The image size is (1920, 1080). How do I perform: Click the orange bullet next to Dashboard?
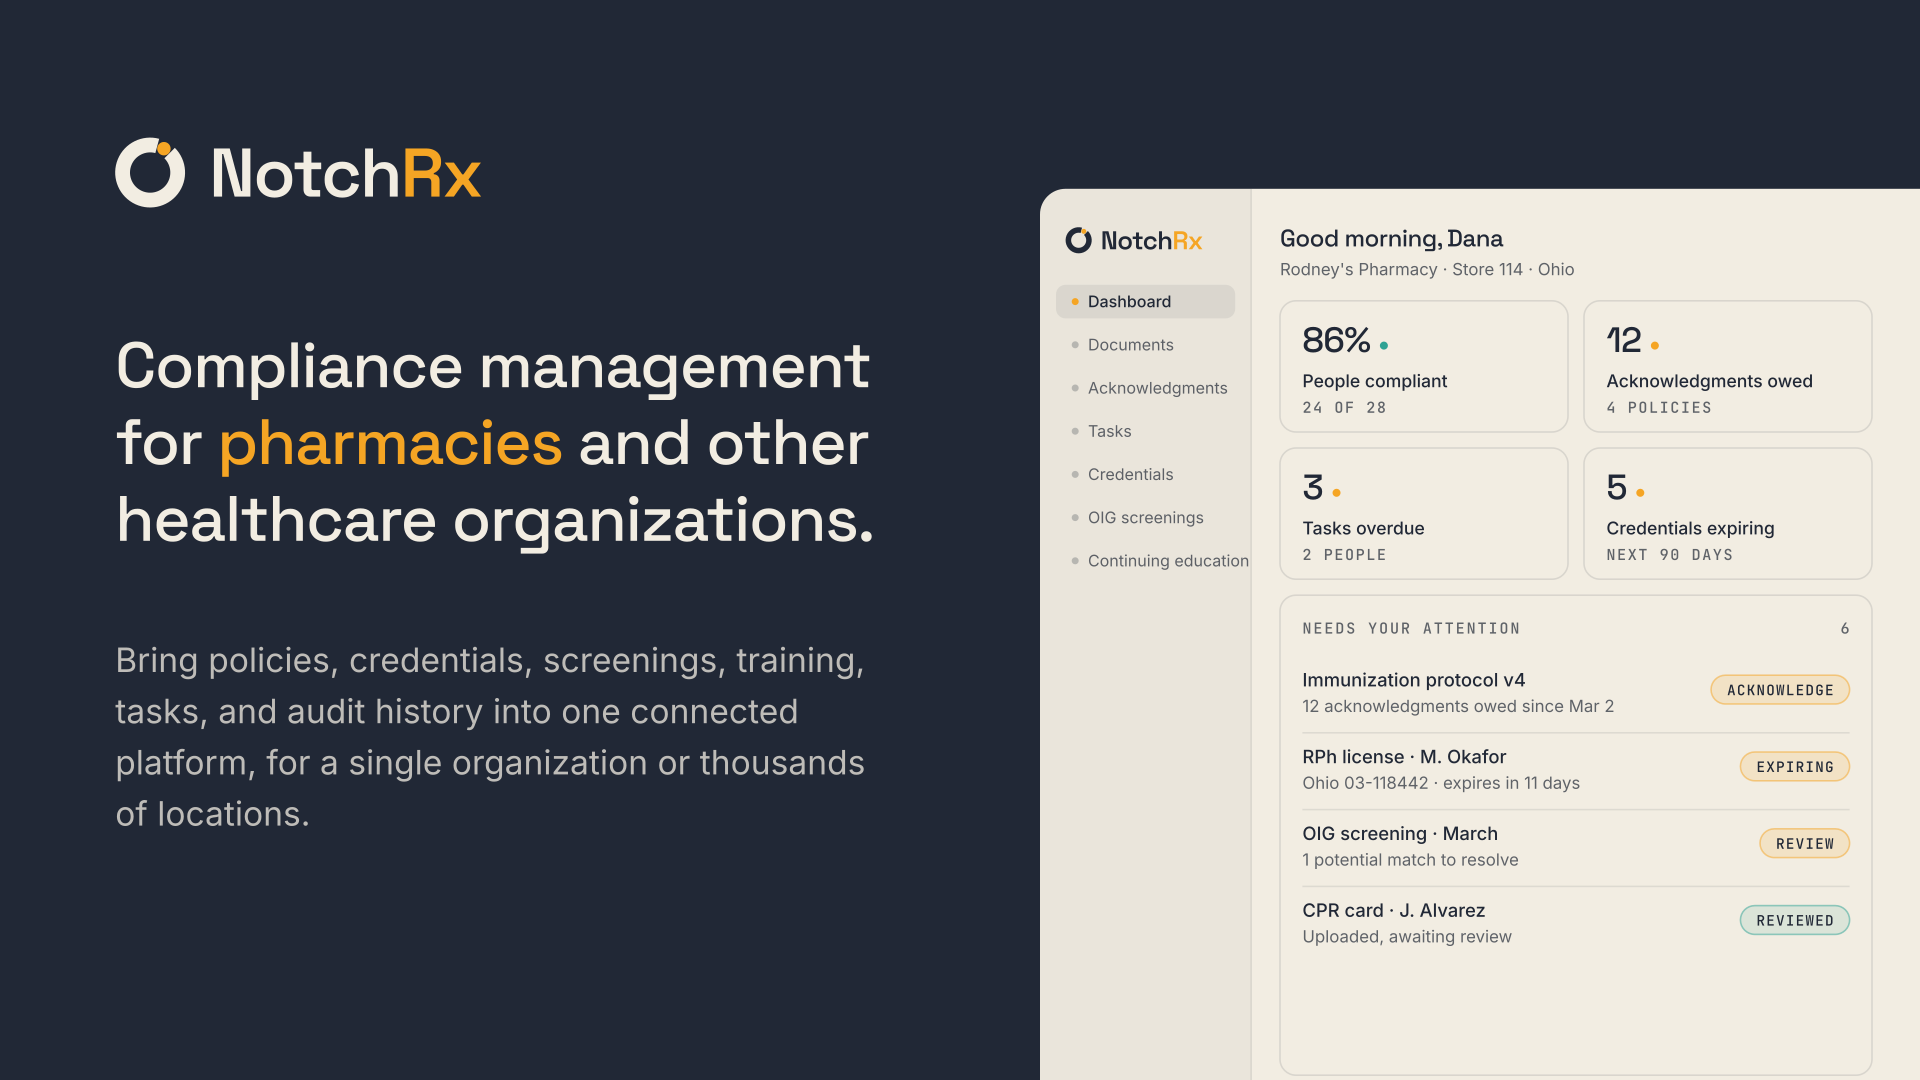(1075, 302)
